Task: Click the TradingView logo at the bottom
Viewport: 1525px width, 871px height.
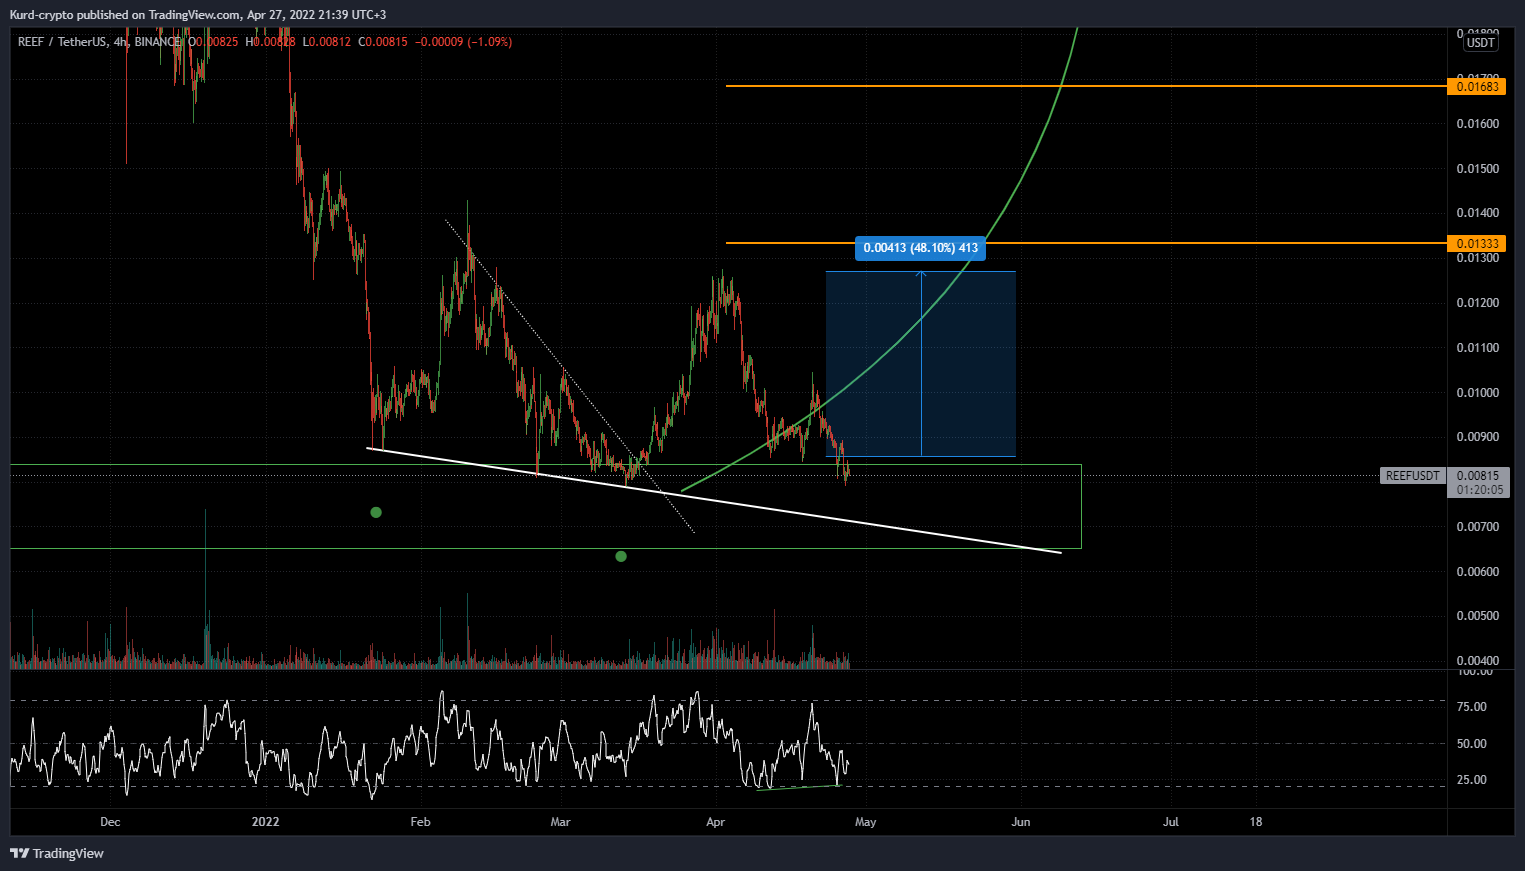Action: point(57,853)
